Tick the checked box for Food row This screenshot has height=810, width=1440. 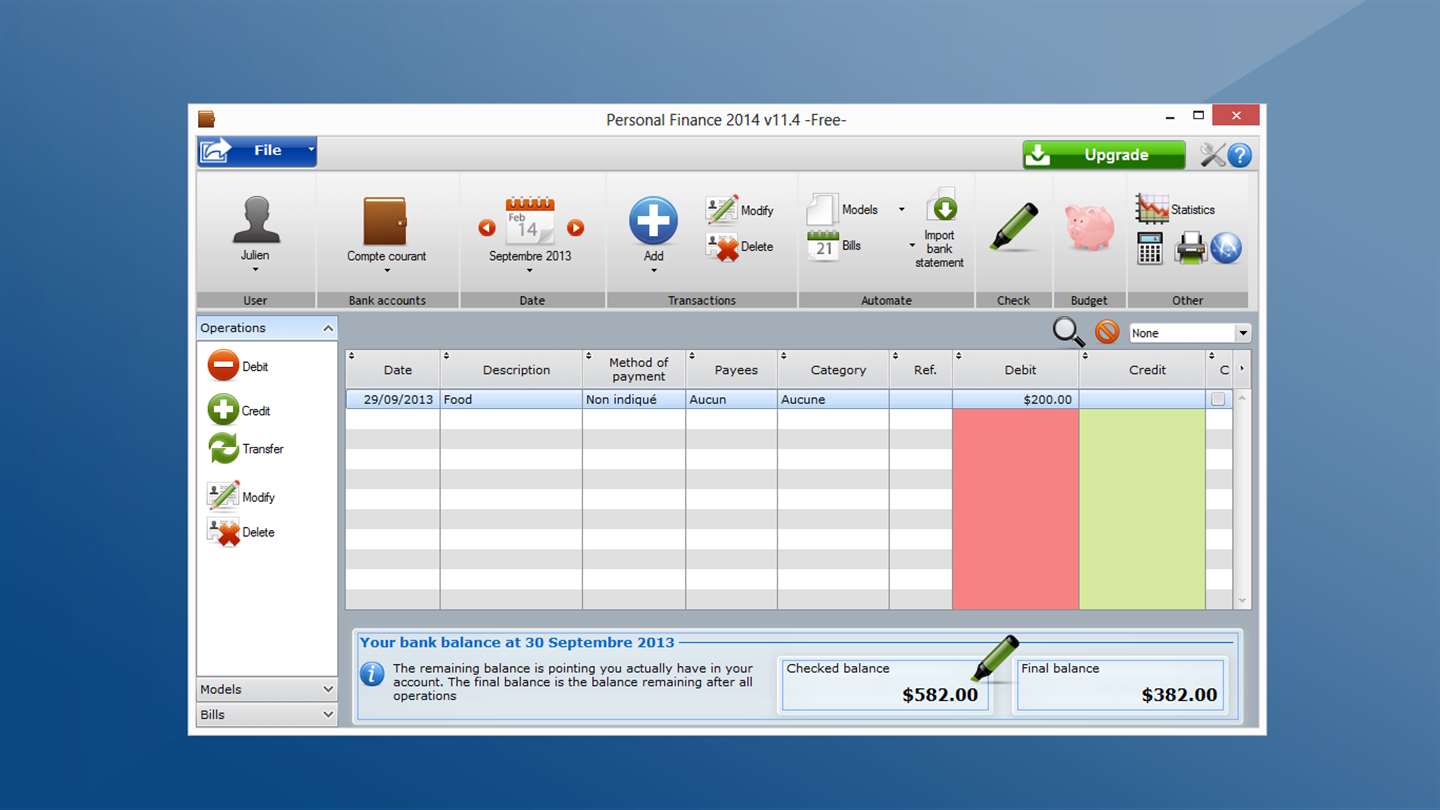point(1218,399)
